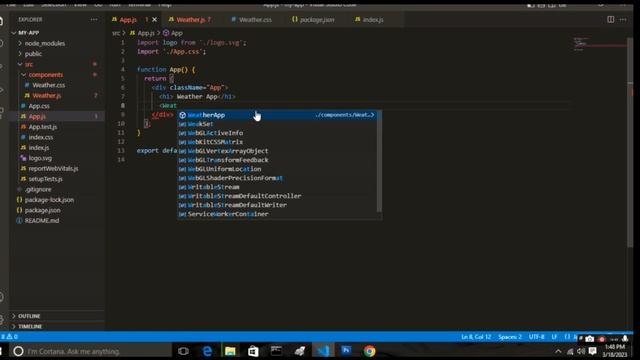The height and width of the screenshot is (360, 640).
Task: Close the App.js editor tab
Action: 154,20
